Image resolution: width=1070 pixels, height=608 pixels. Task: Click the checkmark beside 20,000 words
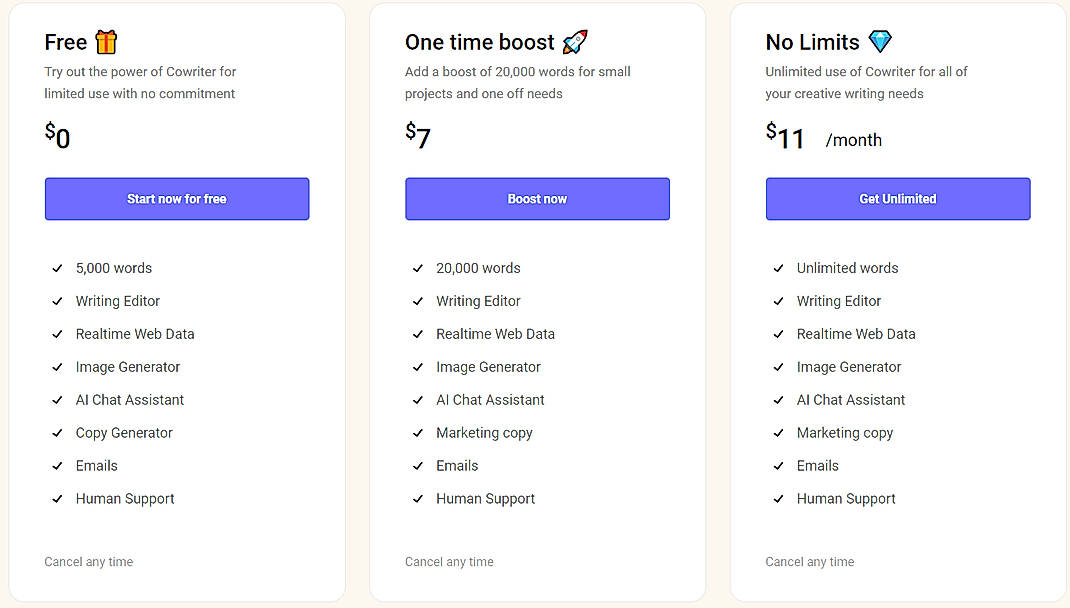[418, 268]
